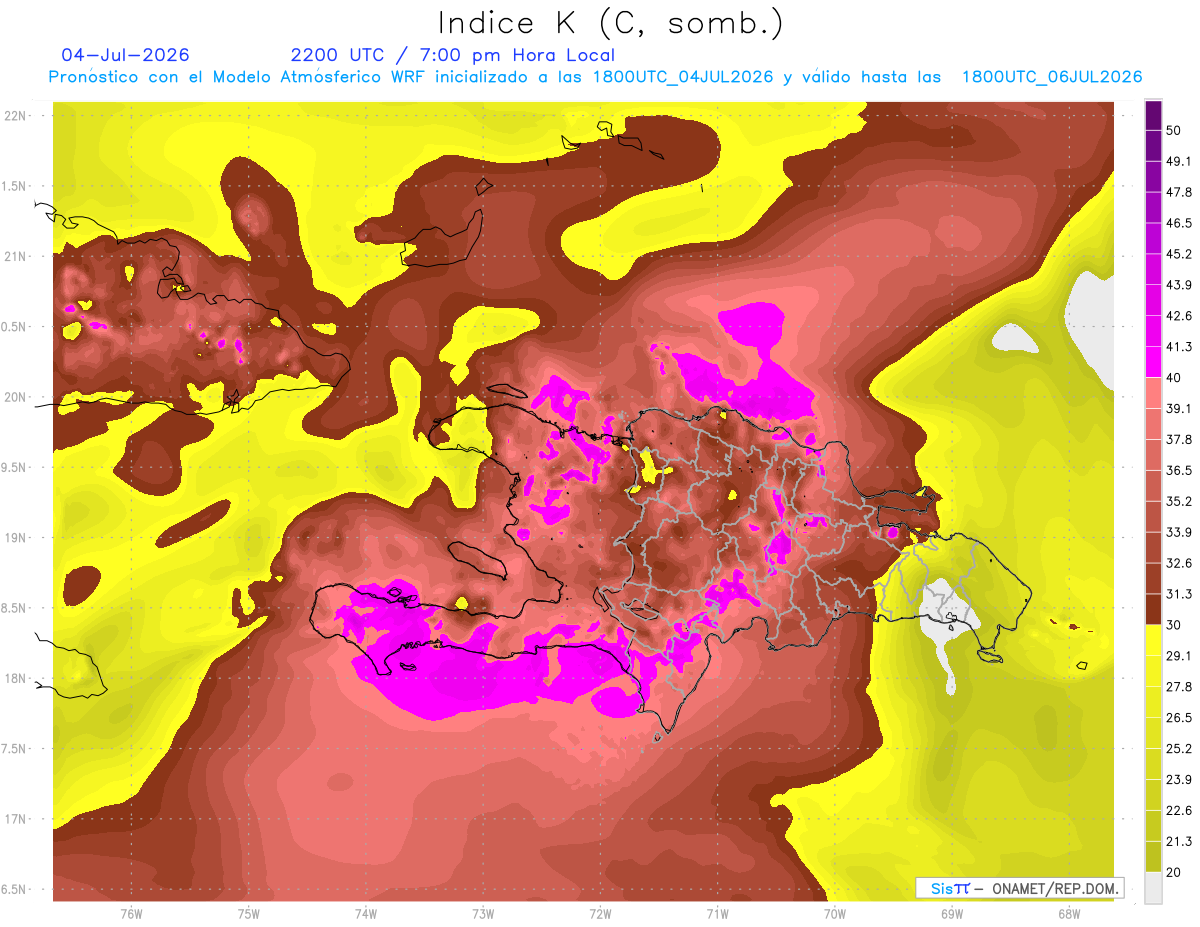
Task: Click the longitude label "72W"
Action: [600, 914]
